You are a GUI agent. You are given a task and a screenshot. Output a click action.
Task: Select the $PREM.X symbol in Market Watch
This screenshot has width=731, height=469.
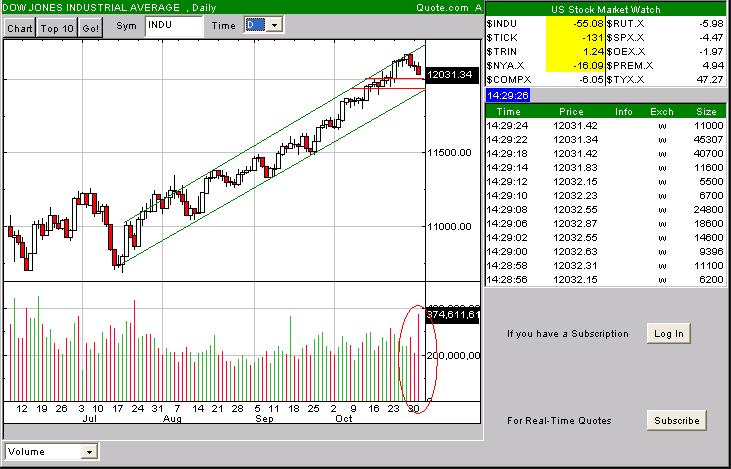630,65
